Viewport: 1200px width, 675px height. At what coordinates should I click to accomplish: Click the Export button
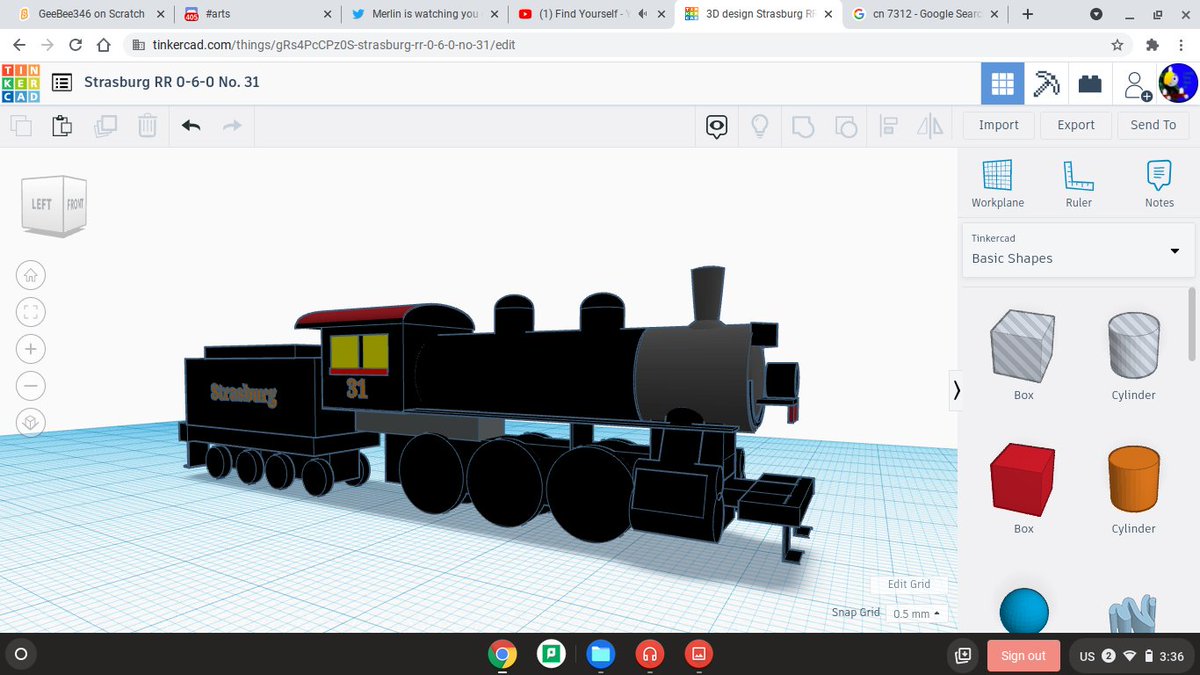(1075, 124)
